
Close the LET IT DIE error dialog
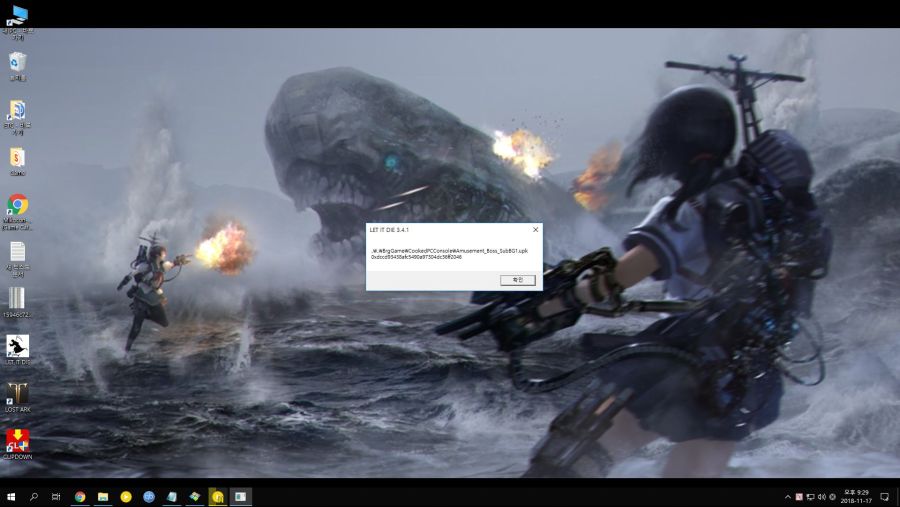(x=535, y=229)
